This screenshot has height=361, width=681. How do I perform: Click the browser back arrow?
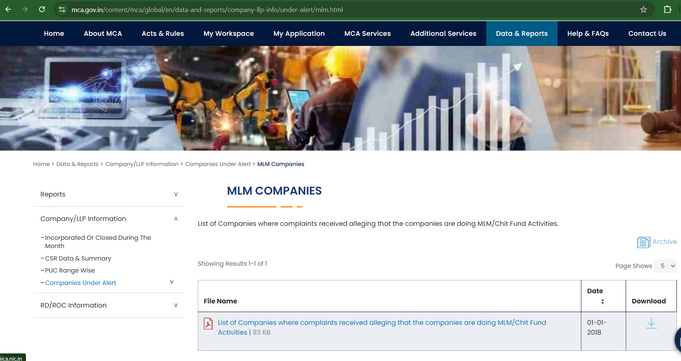click(x=8, y=9)
